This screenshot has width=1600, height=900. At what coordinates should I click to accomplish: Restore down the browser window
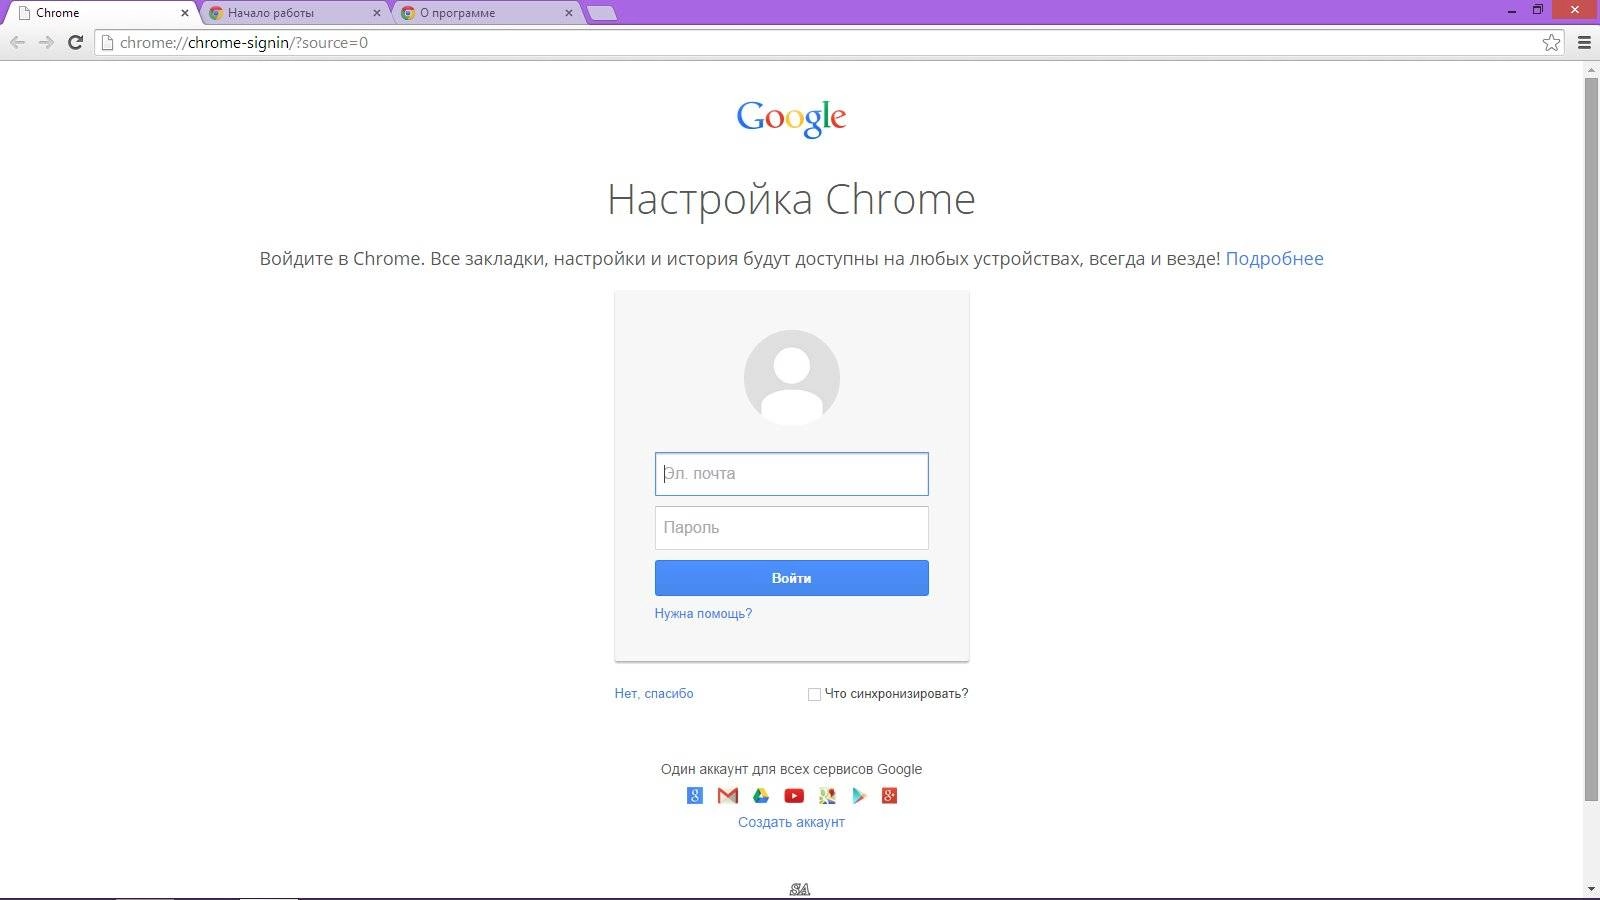click(x=1538, y=11)
